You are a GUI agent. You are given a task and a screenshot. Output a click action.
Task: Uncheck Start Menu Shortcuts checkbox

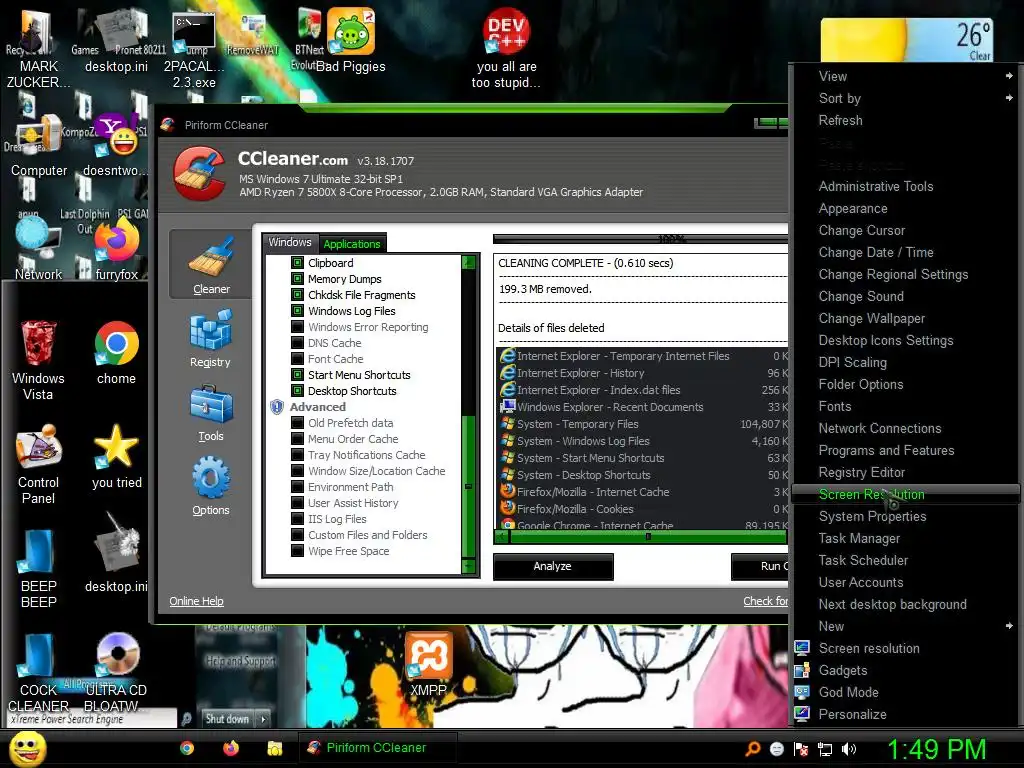(297, 375)
